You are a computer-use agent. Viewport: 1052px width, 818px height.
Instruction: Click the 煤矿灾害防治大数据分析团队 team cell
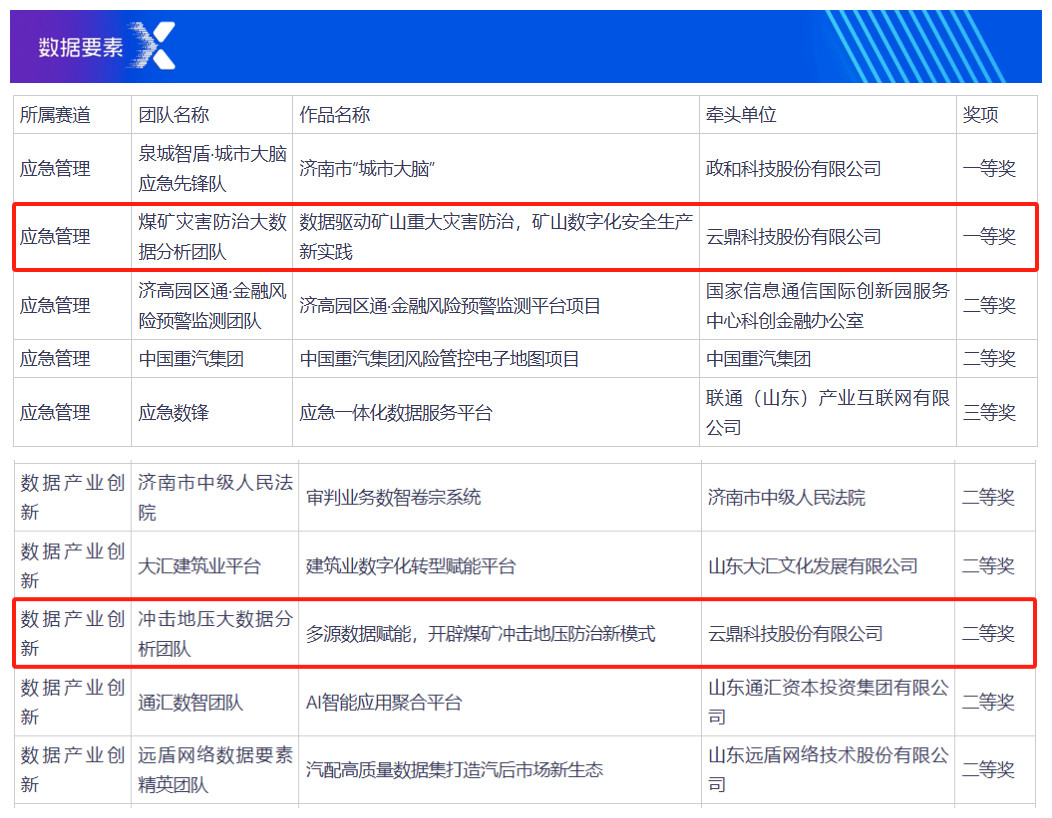click(212, 237)
